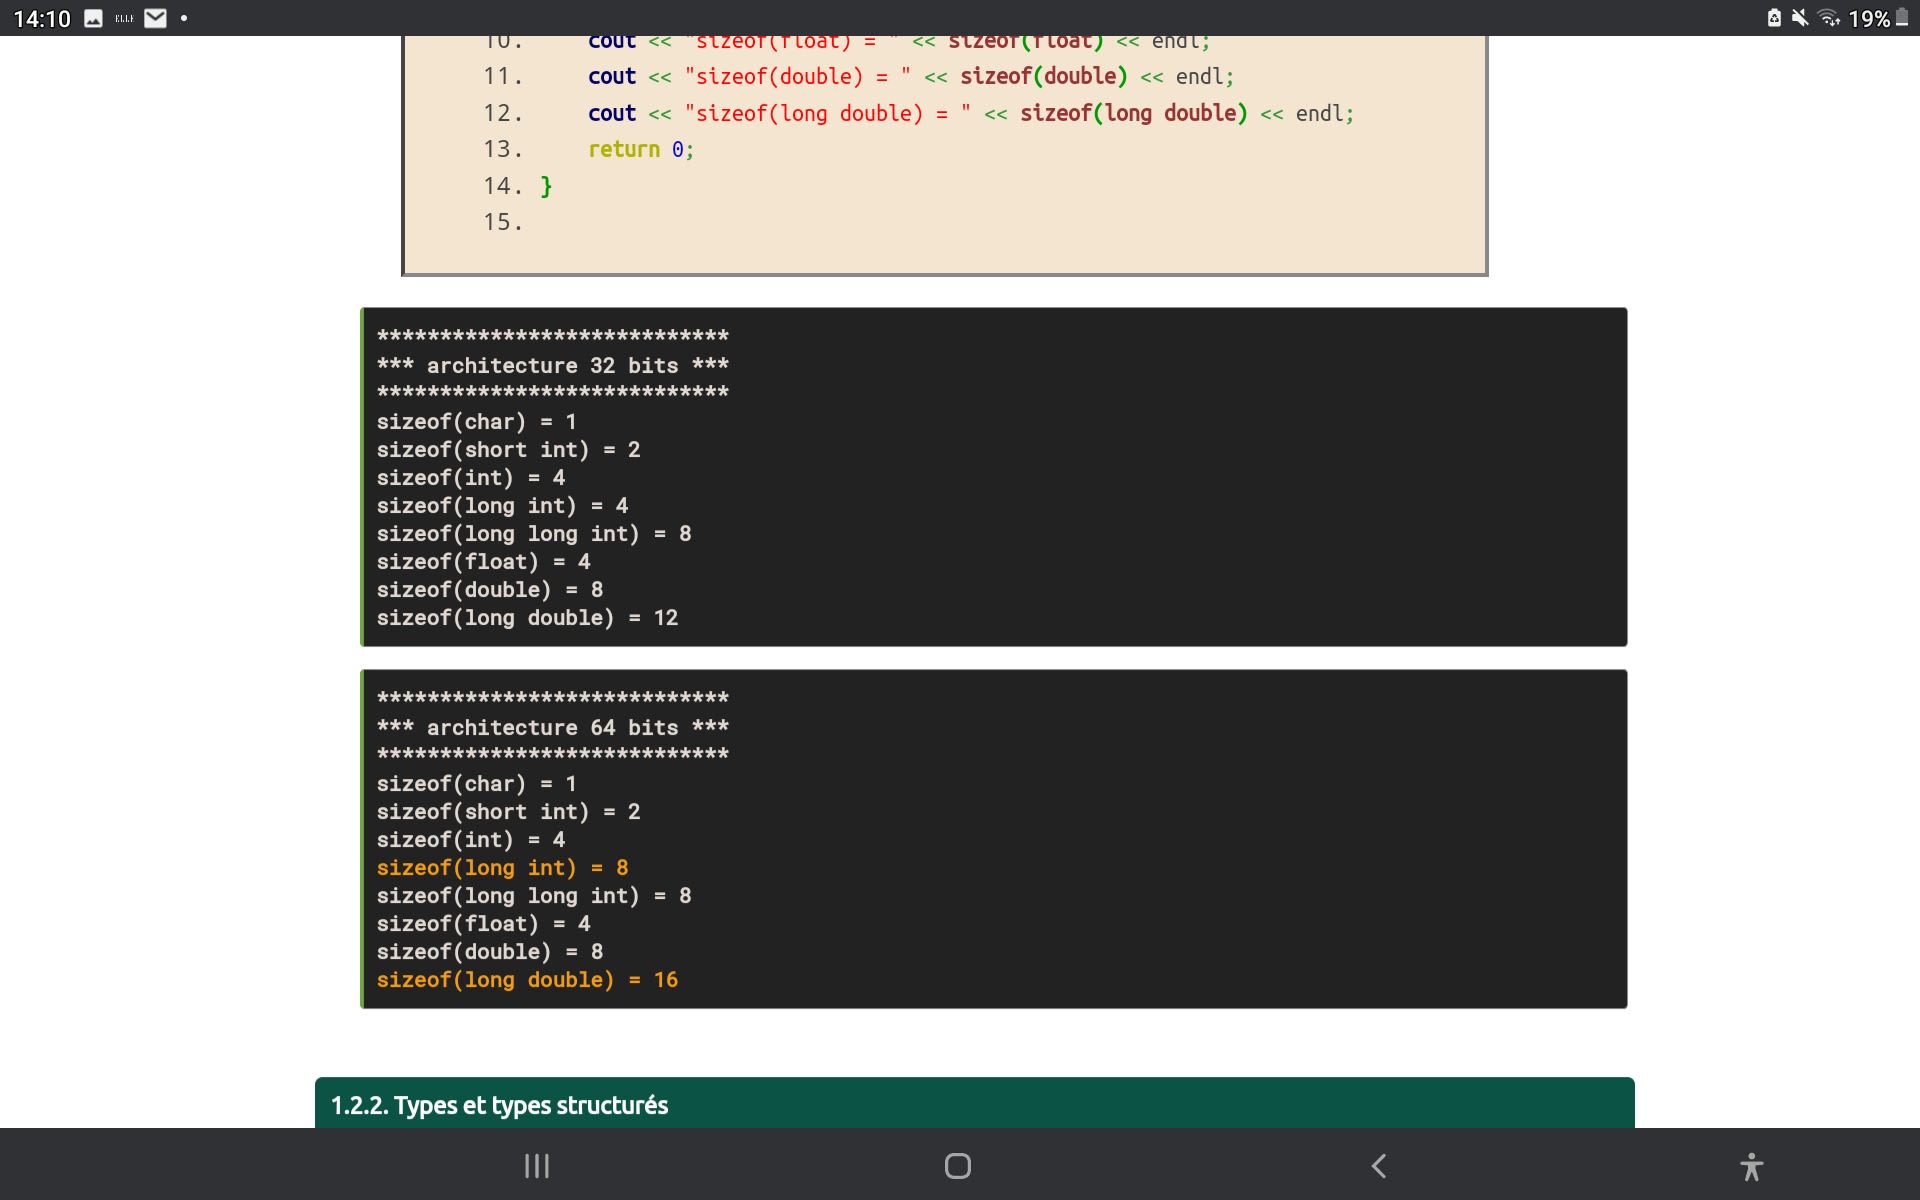
Task: Click the architecture 32 bits header text
Action: coord(552,365)
